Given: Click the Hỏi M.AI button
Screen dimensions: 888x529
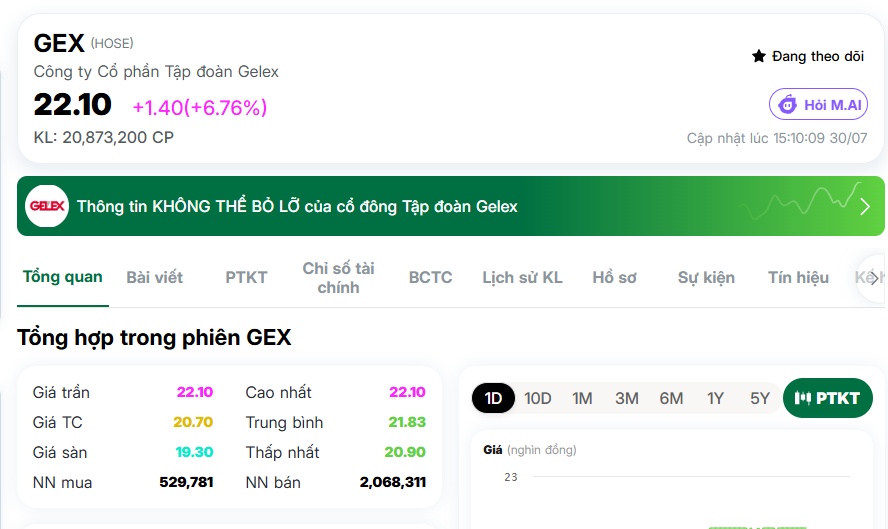Looking at the screenshot, I should [818, 104].
